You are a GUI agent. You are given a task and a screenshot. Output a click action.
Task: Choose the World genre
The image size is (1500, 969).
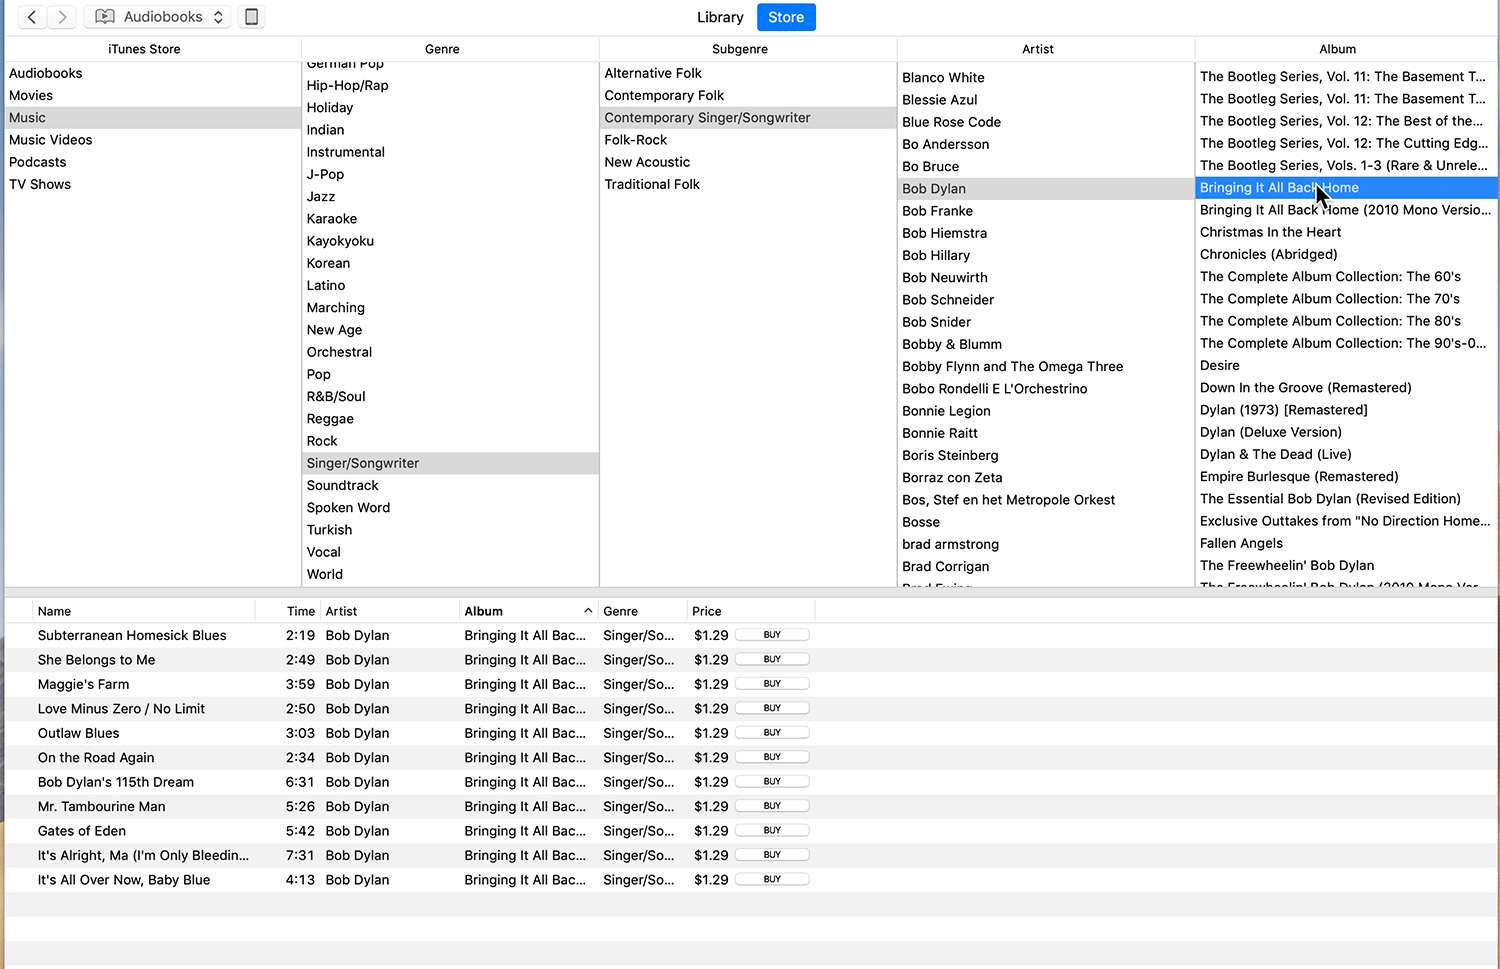[450, 574]
